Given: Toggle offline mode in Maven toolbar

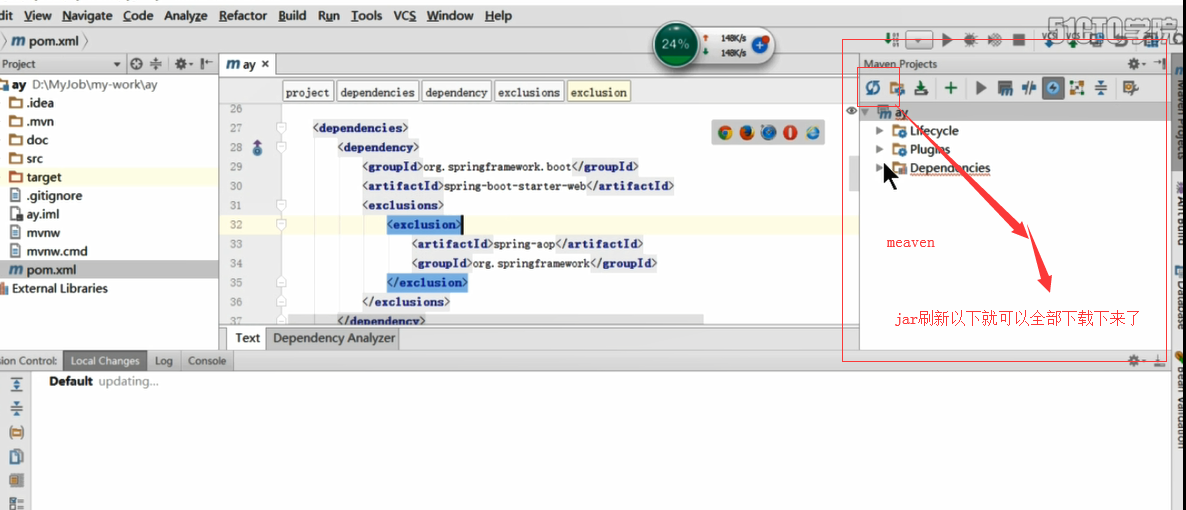Looking at the screenshot, I should 1028,89.
